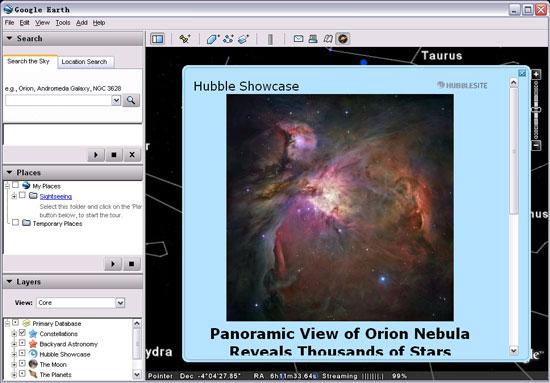Screen dimensions: 550x383
Task: Click the Email envelope toolbar icon
Action: (298, 39)
